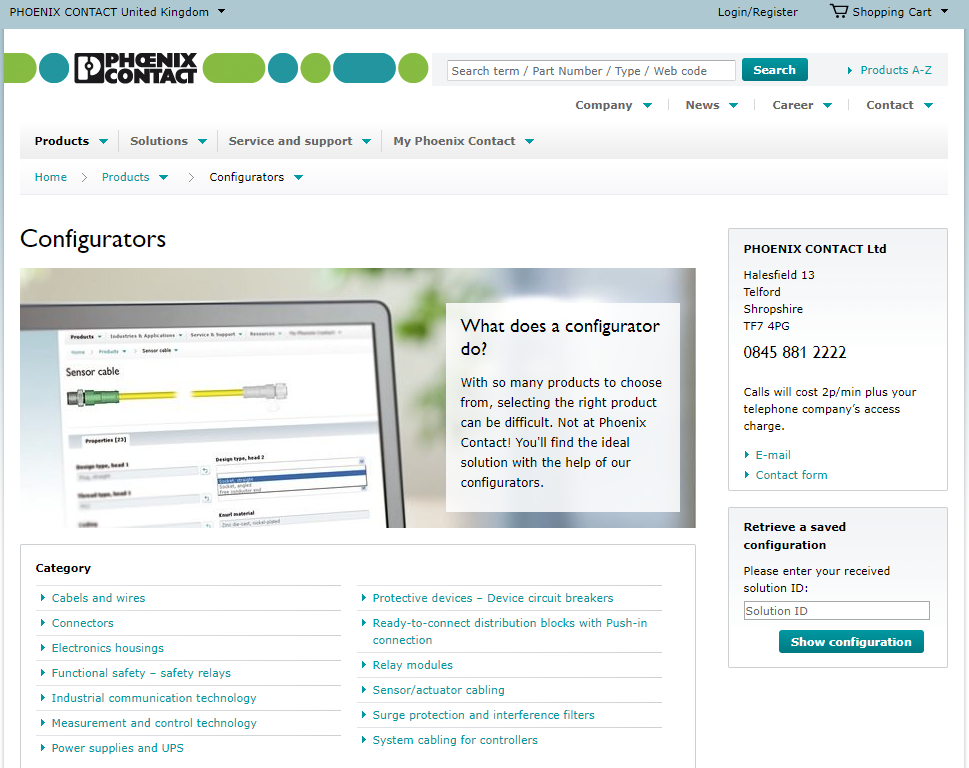969x768 pixels.
Task: Click the Login/Register link
Action: (x=757, y=12)
